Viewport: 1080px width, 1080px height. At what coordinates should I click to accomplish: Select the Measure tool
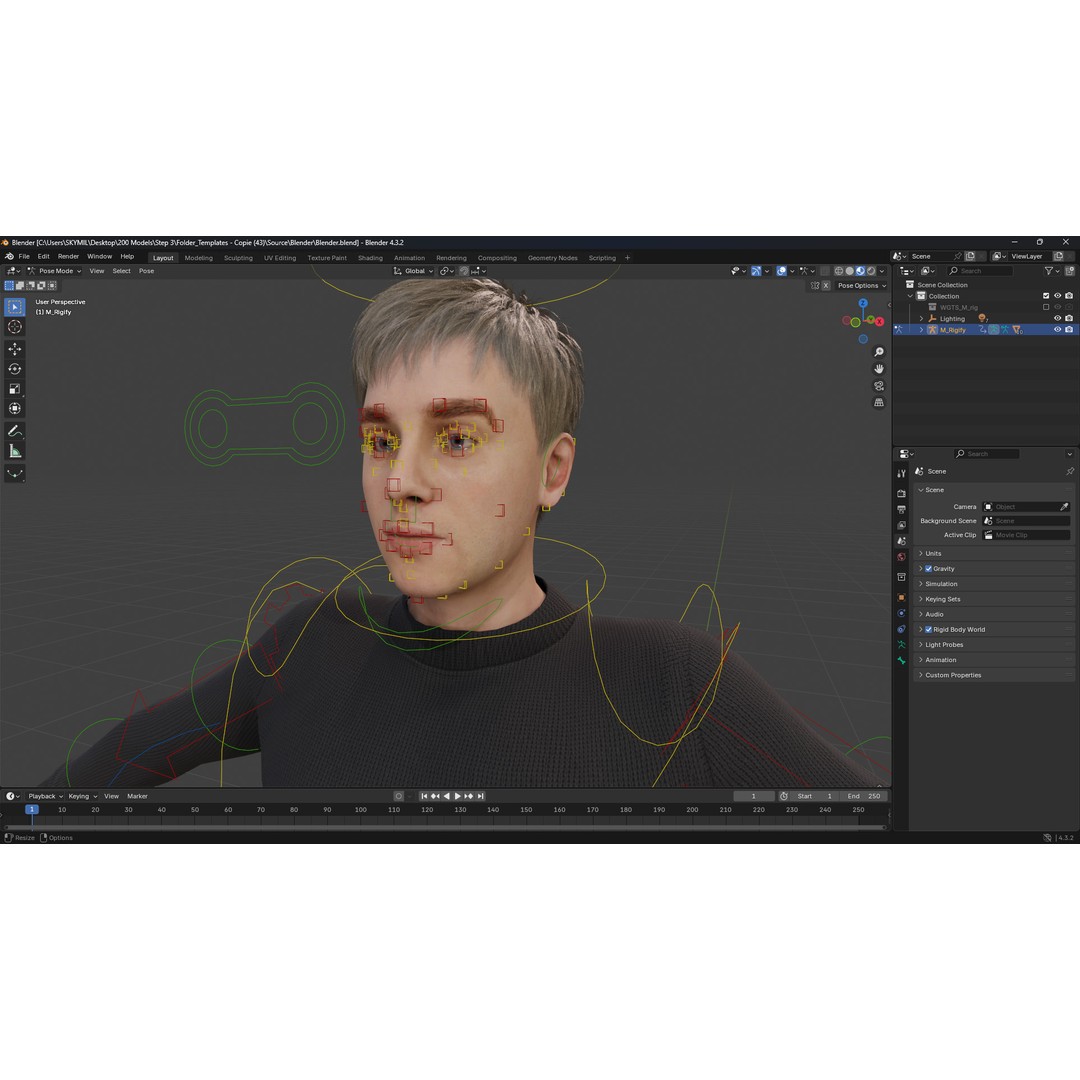[14, 451]
